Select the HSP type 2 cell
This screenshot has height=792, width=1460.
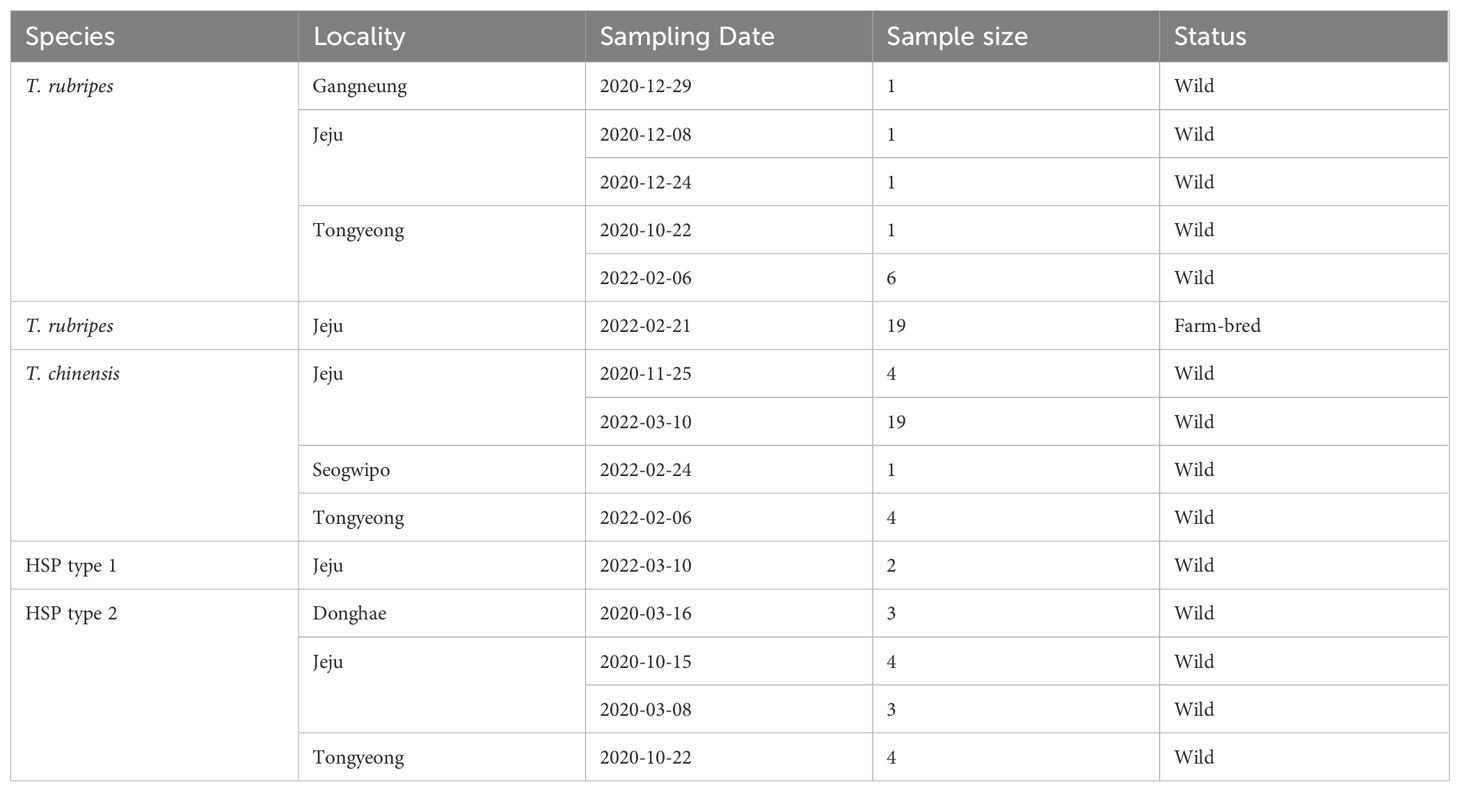point(154,686)
